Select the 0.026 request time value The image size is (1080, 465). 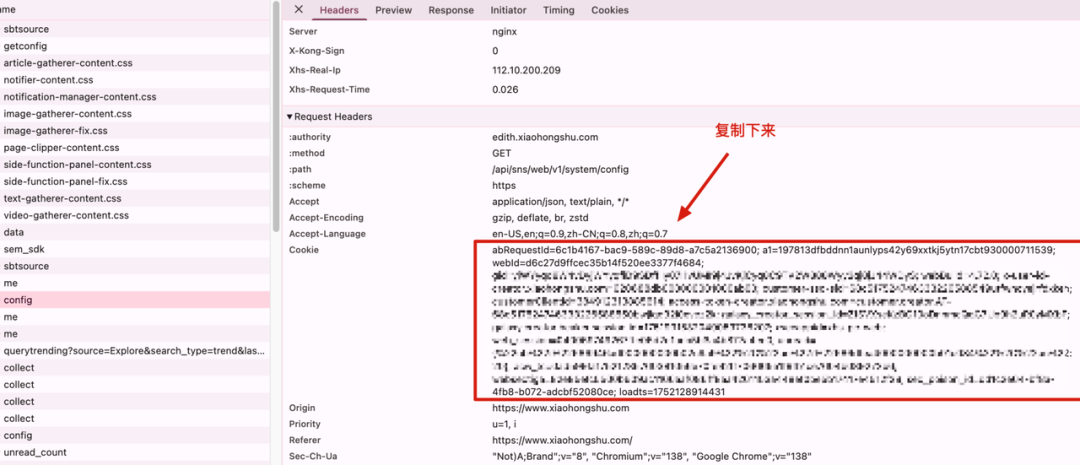point(505,90)
